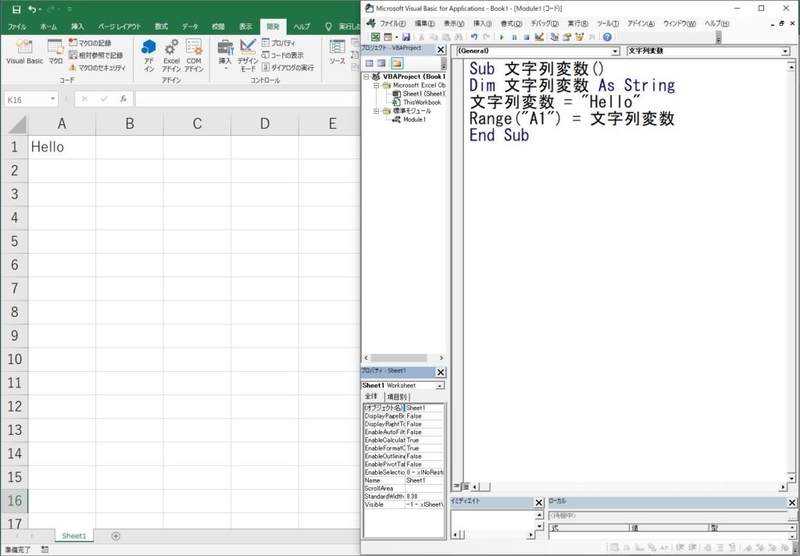Select column C header in Excel
This screenshot has height=556, width=800.
pos(197,123)
